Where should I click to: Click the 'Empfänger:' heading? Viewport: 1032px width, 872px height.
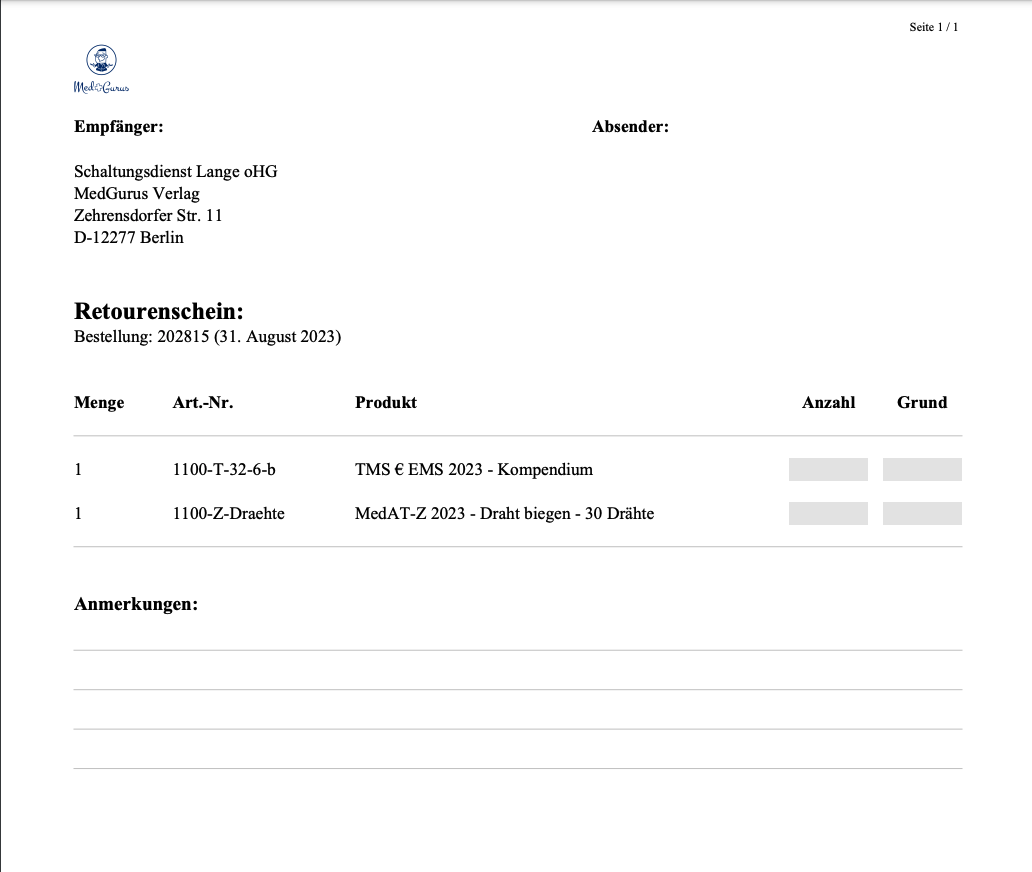click(x=118, y=126)
